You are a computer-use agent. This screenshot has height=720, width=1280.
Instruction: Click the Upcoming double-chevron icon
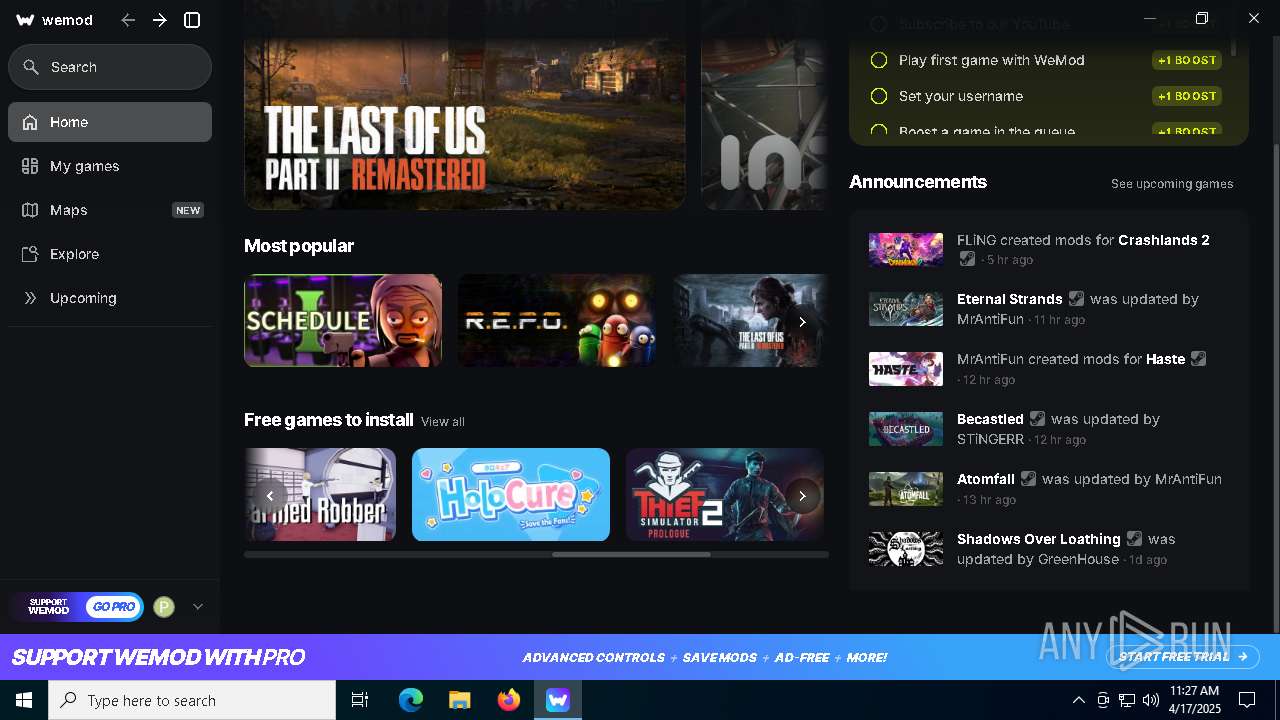click(30, 298)
